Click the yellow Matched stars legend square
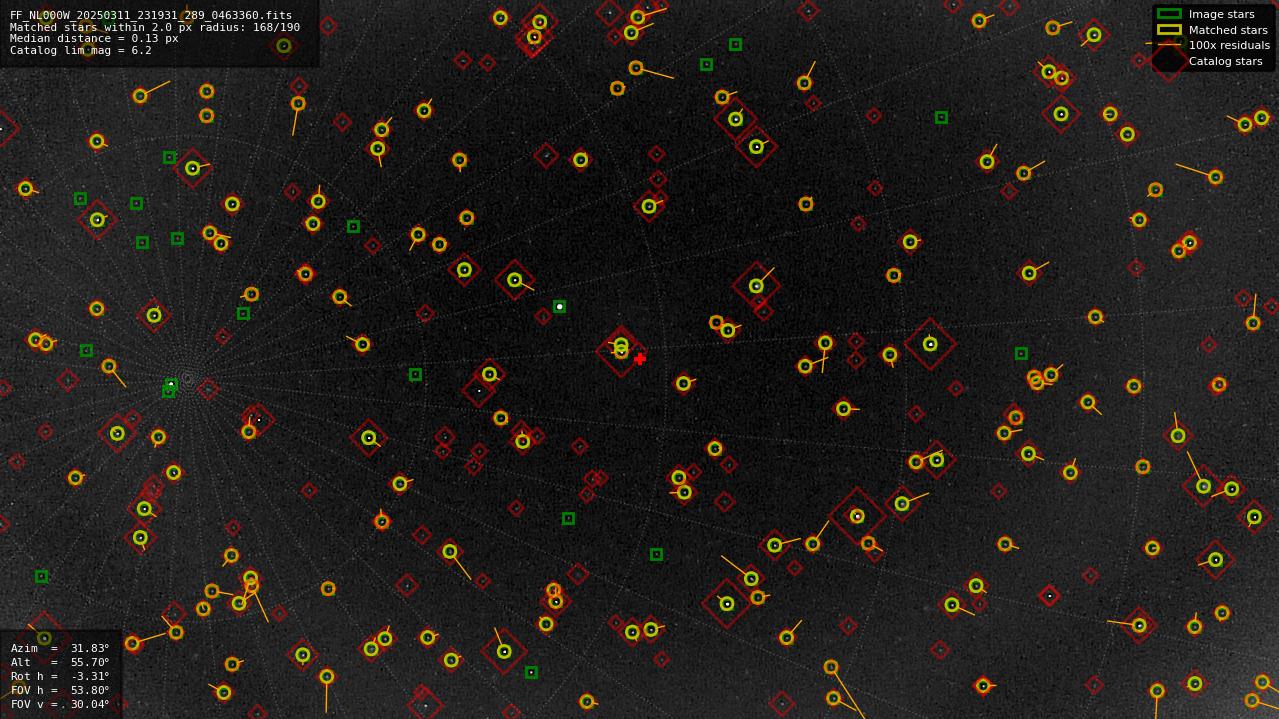 (x=1169, y=30)
